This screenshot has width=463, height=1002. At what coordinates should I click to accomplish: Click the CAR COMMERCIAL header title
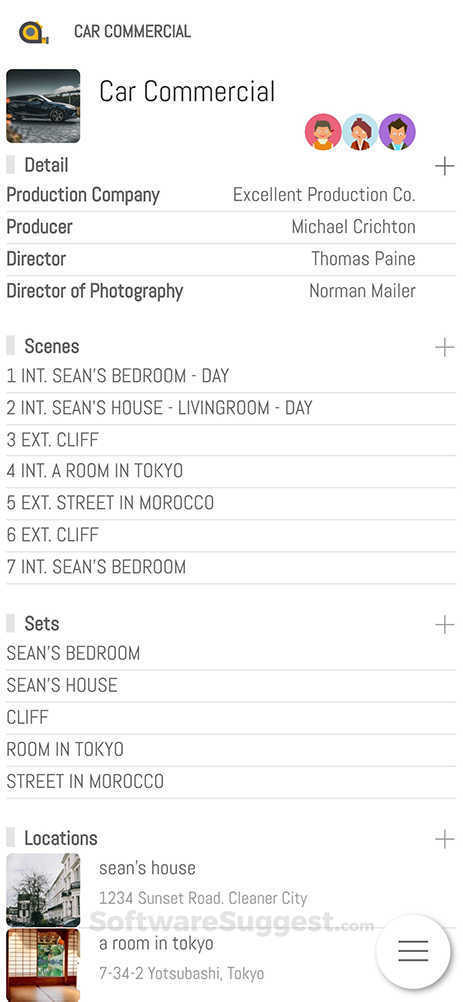pos(132,31)
